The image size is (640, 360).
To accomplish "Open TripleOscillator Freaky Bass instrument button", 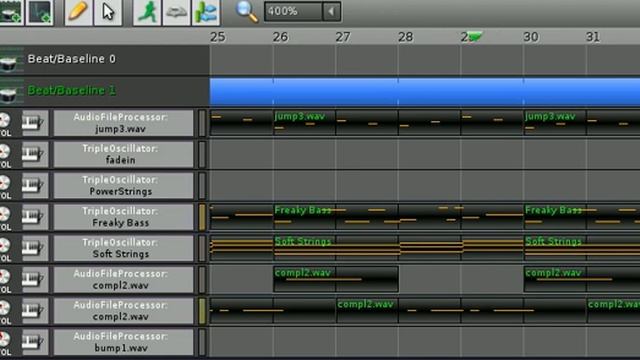I will click(x=123, y=217).
